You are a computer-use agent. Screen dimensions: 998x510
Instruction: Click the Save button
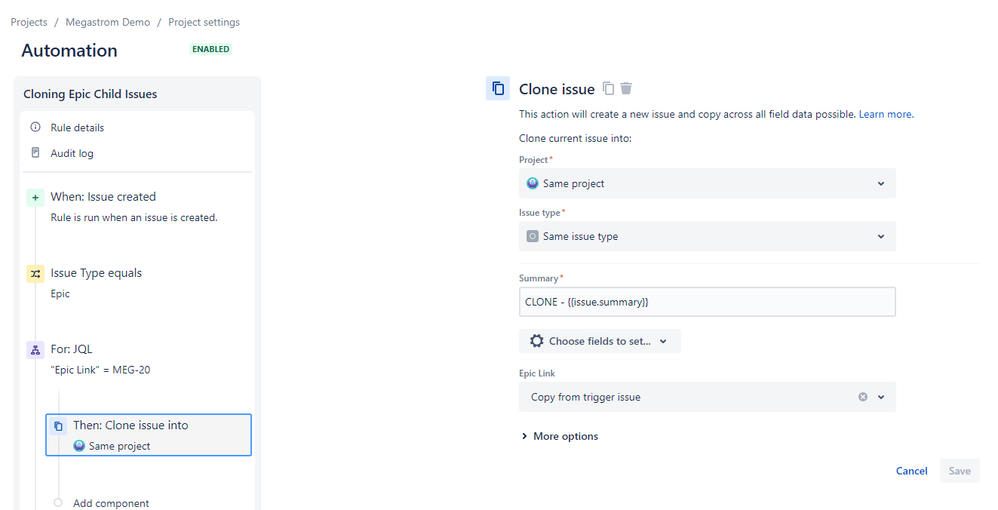coord(959,471)
